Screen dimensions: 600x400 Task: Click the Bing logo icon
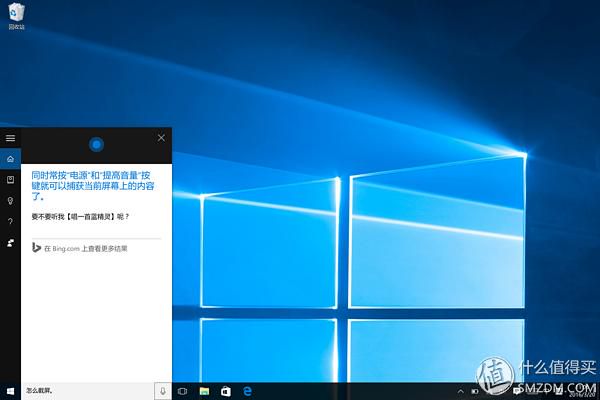click(36, 248)
